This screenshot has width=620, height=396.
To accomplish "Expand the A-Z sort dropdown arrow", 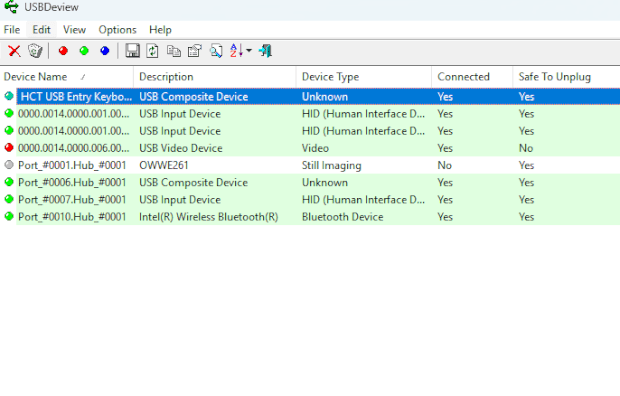I will (249, 51).
